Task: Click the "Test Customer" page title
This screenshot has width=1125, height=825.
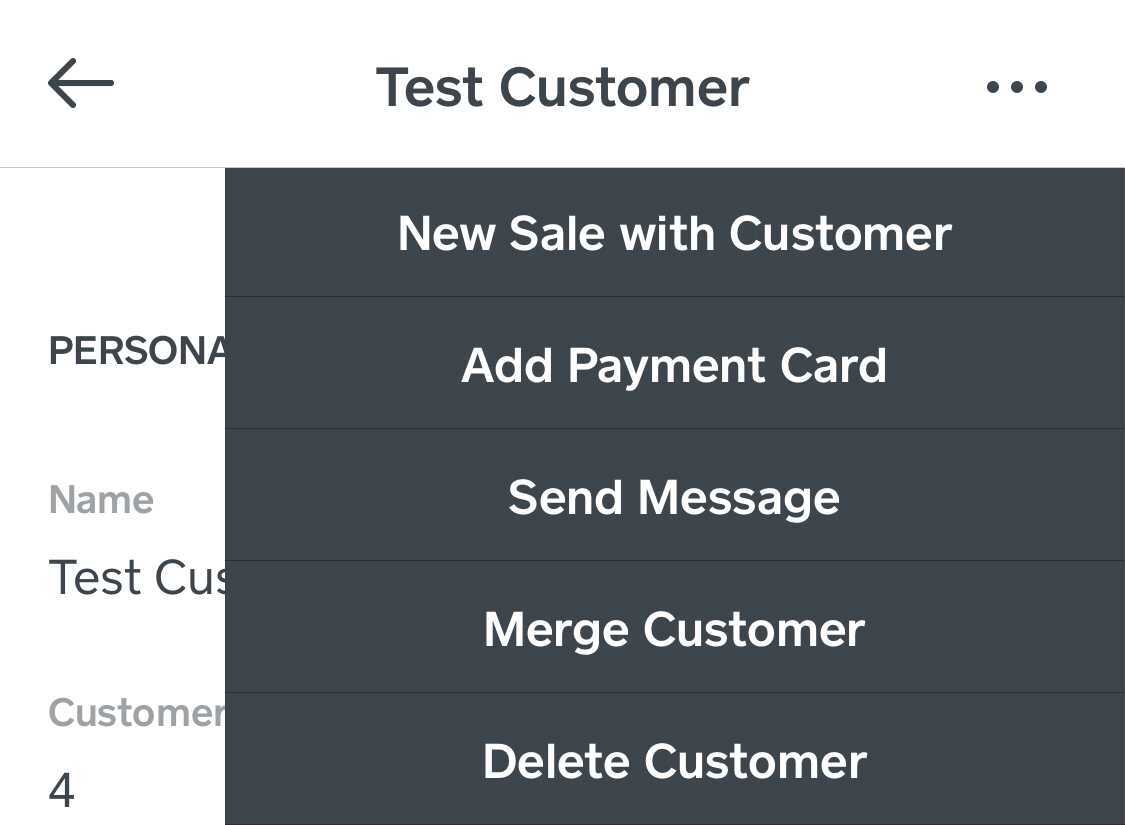Action: (562, 87)
